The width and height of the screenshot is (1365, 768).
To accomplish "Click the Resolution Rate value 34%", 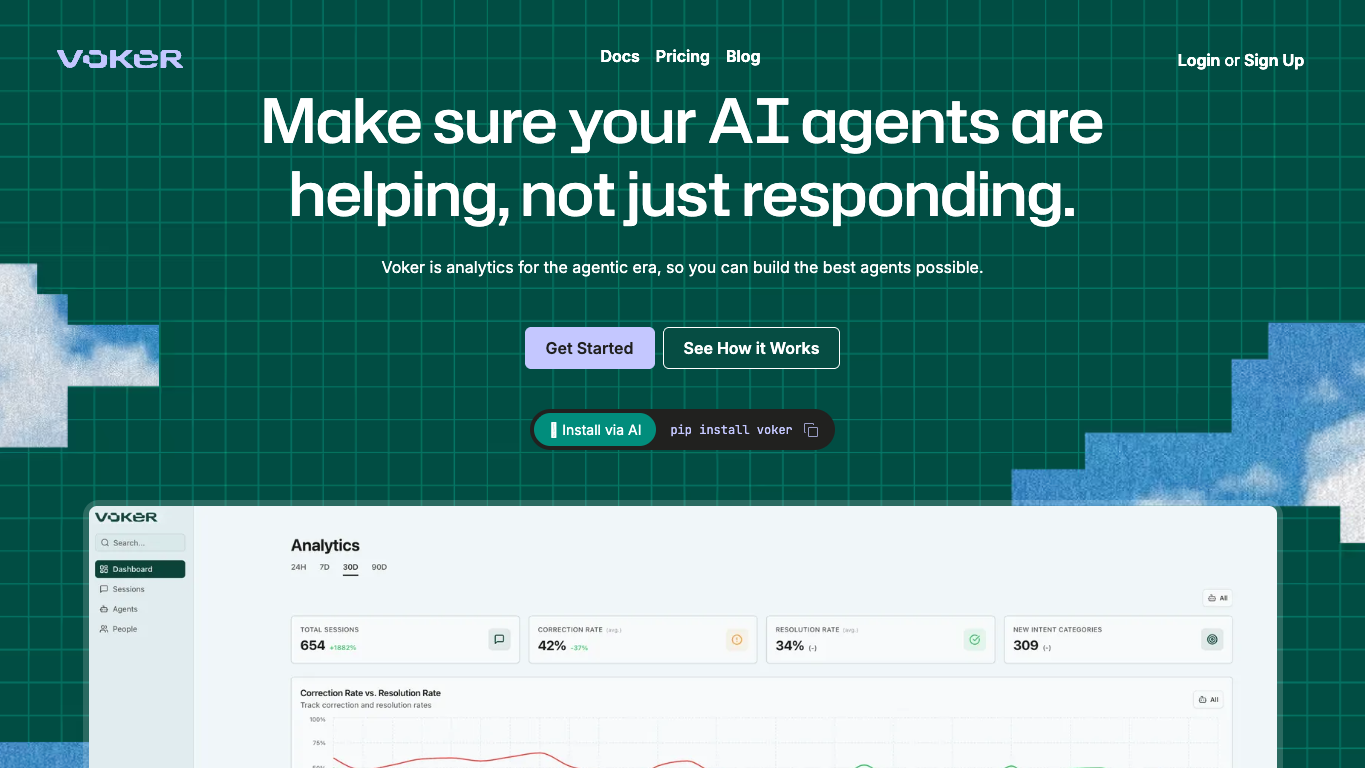I will [790, 646].
